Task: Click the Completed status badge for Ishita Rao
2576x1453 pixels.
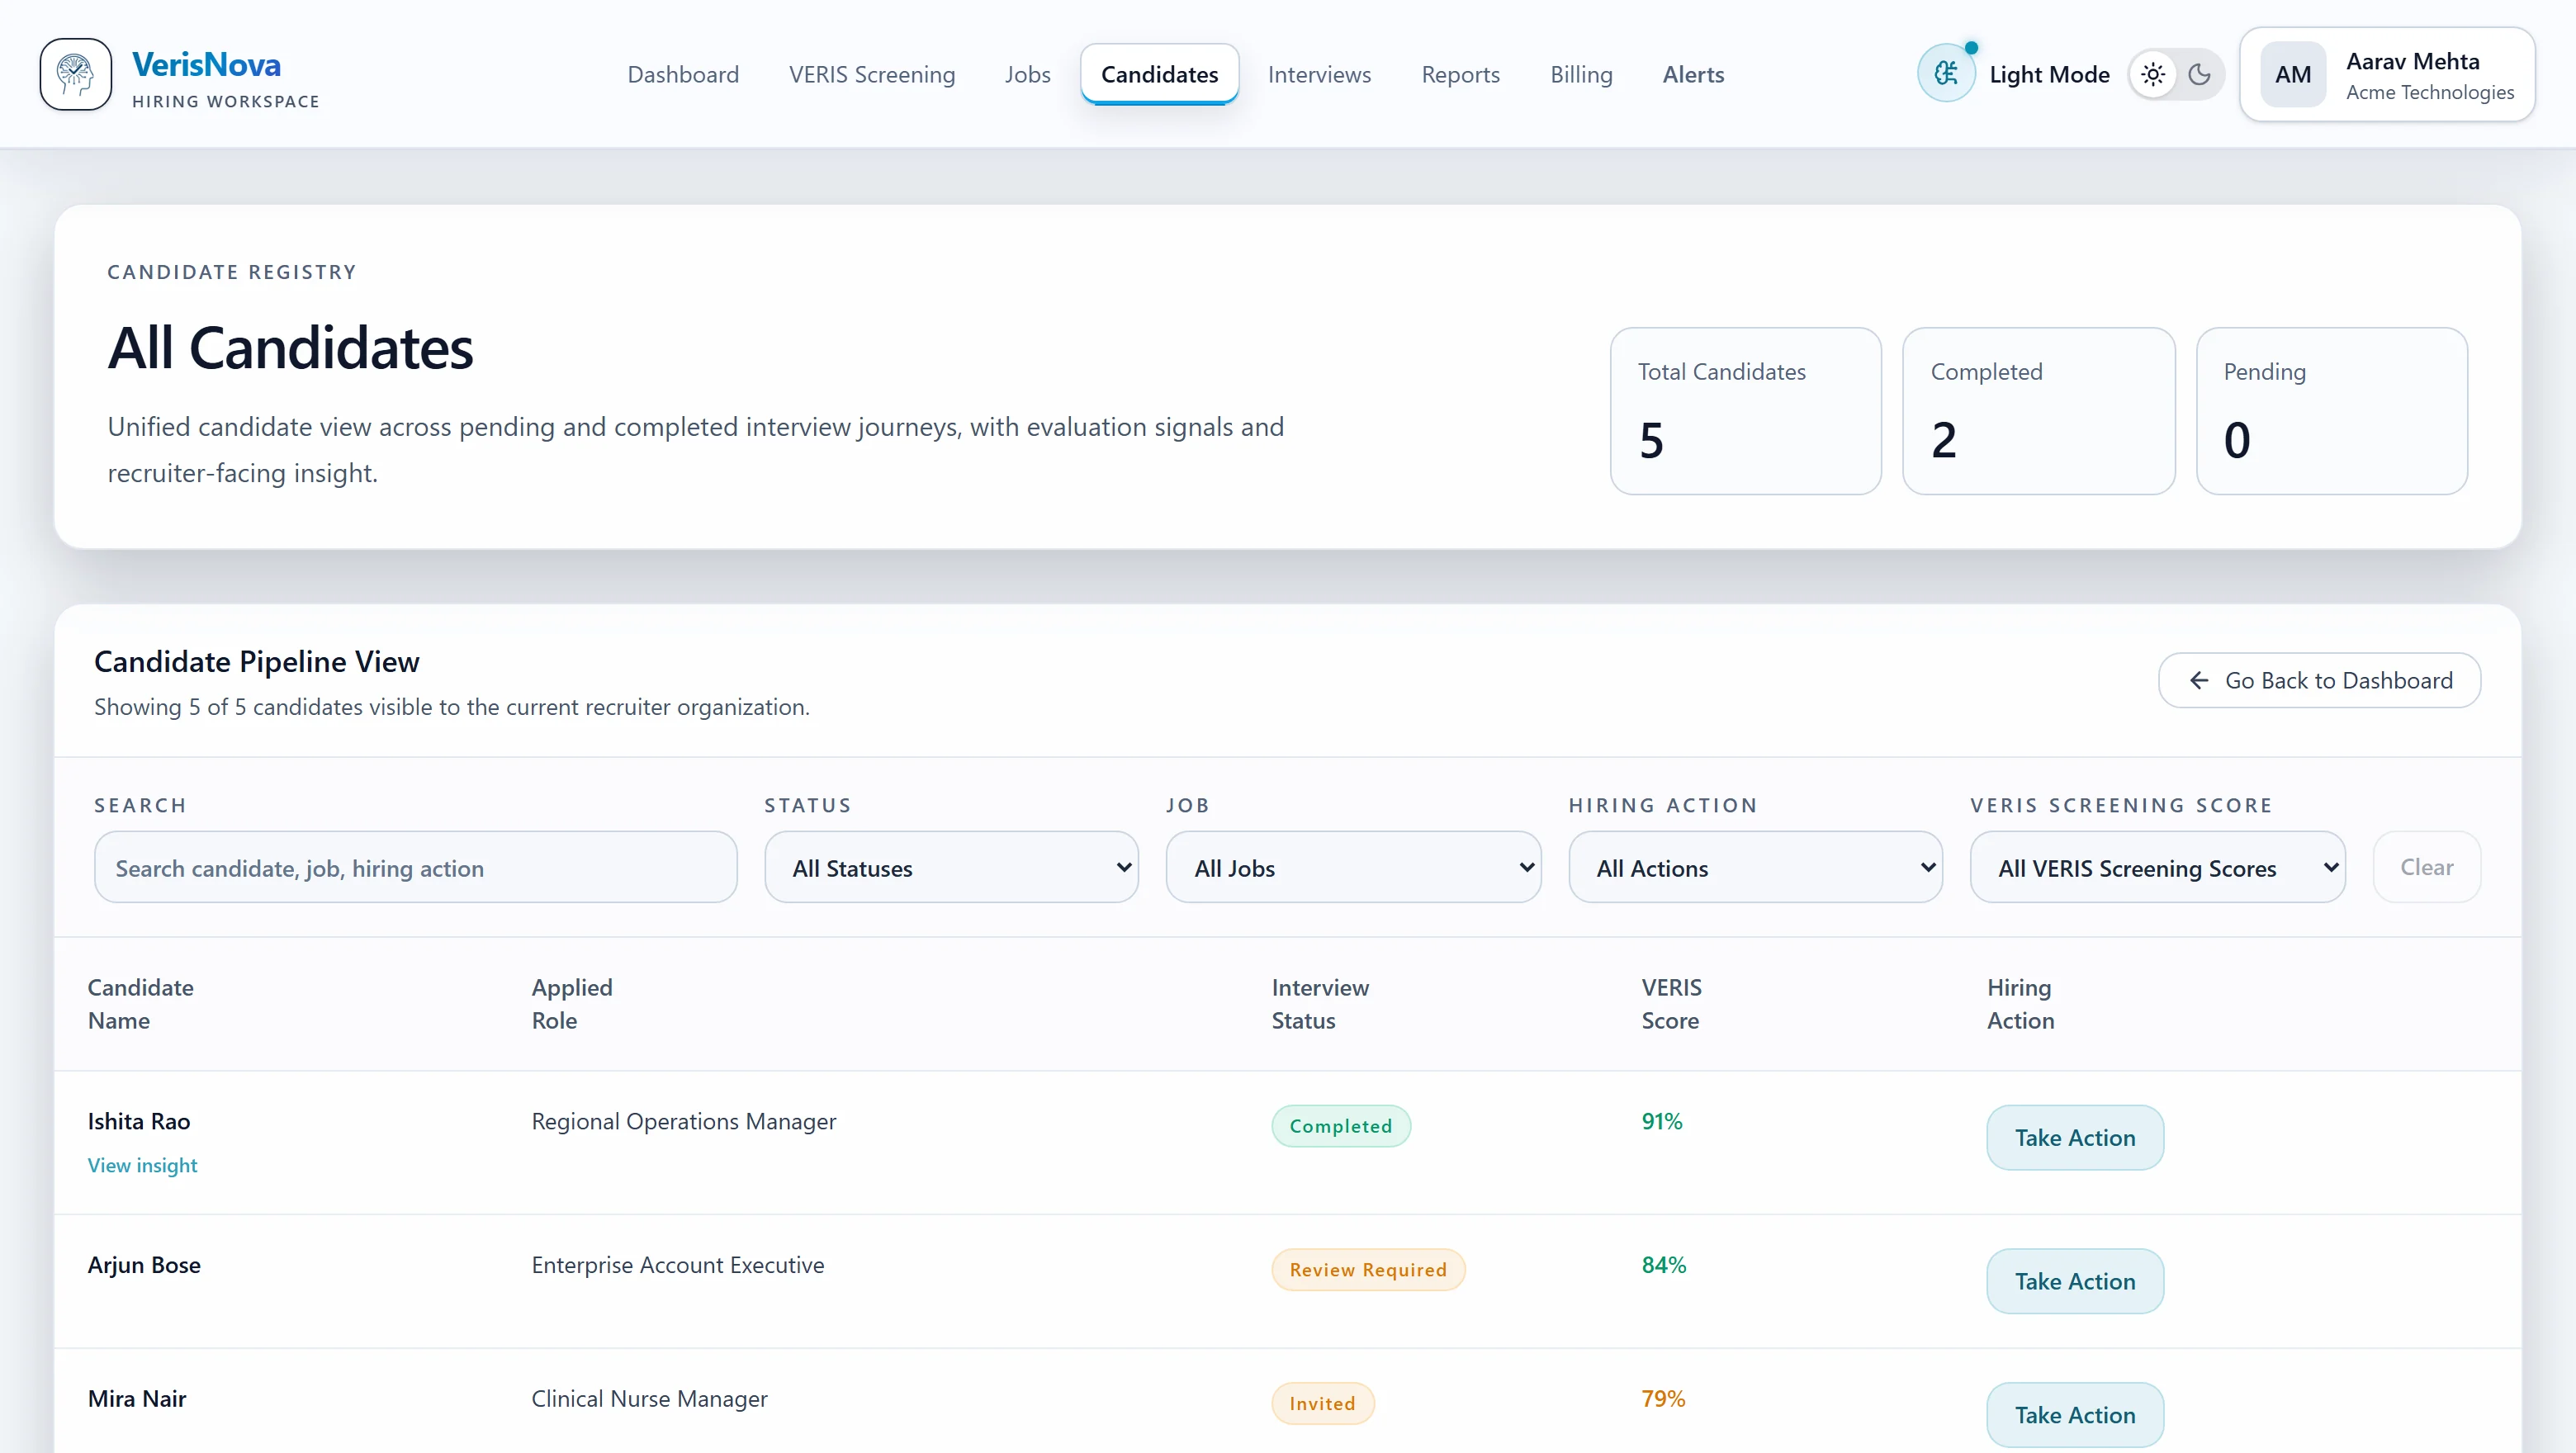Action: coord(1340,1126)
